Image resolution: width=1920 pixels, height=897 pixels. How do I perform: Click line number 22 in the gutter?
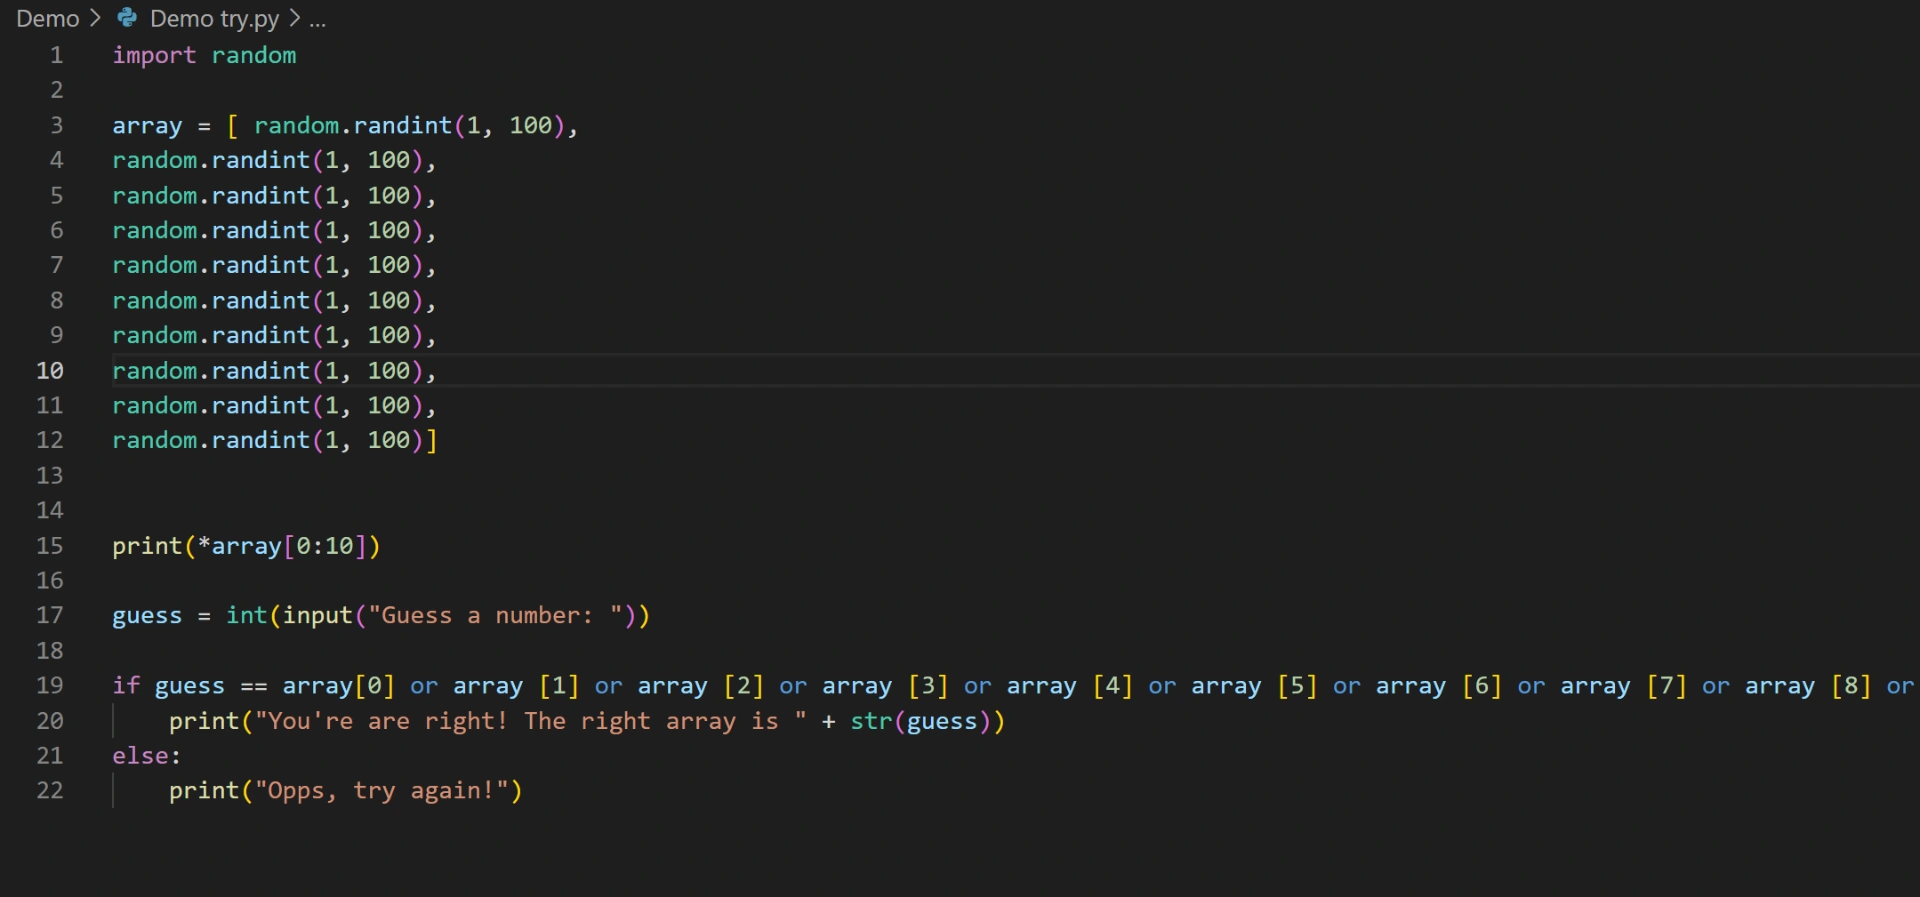(50, 791)
